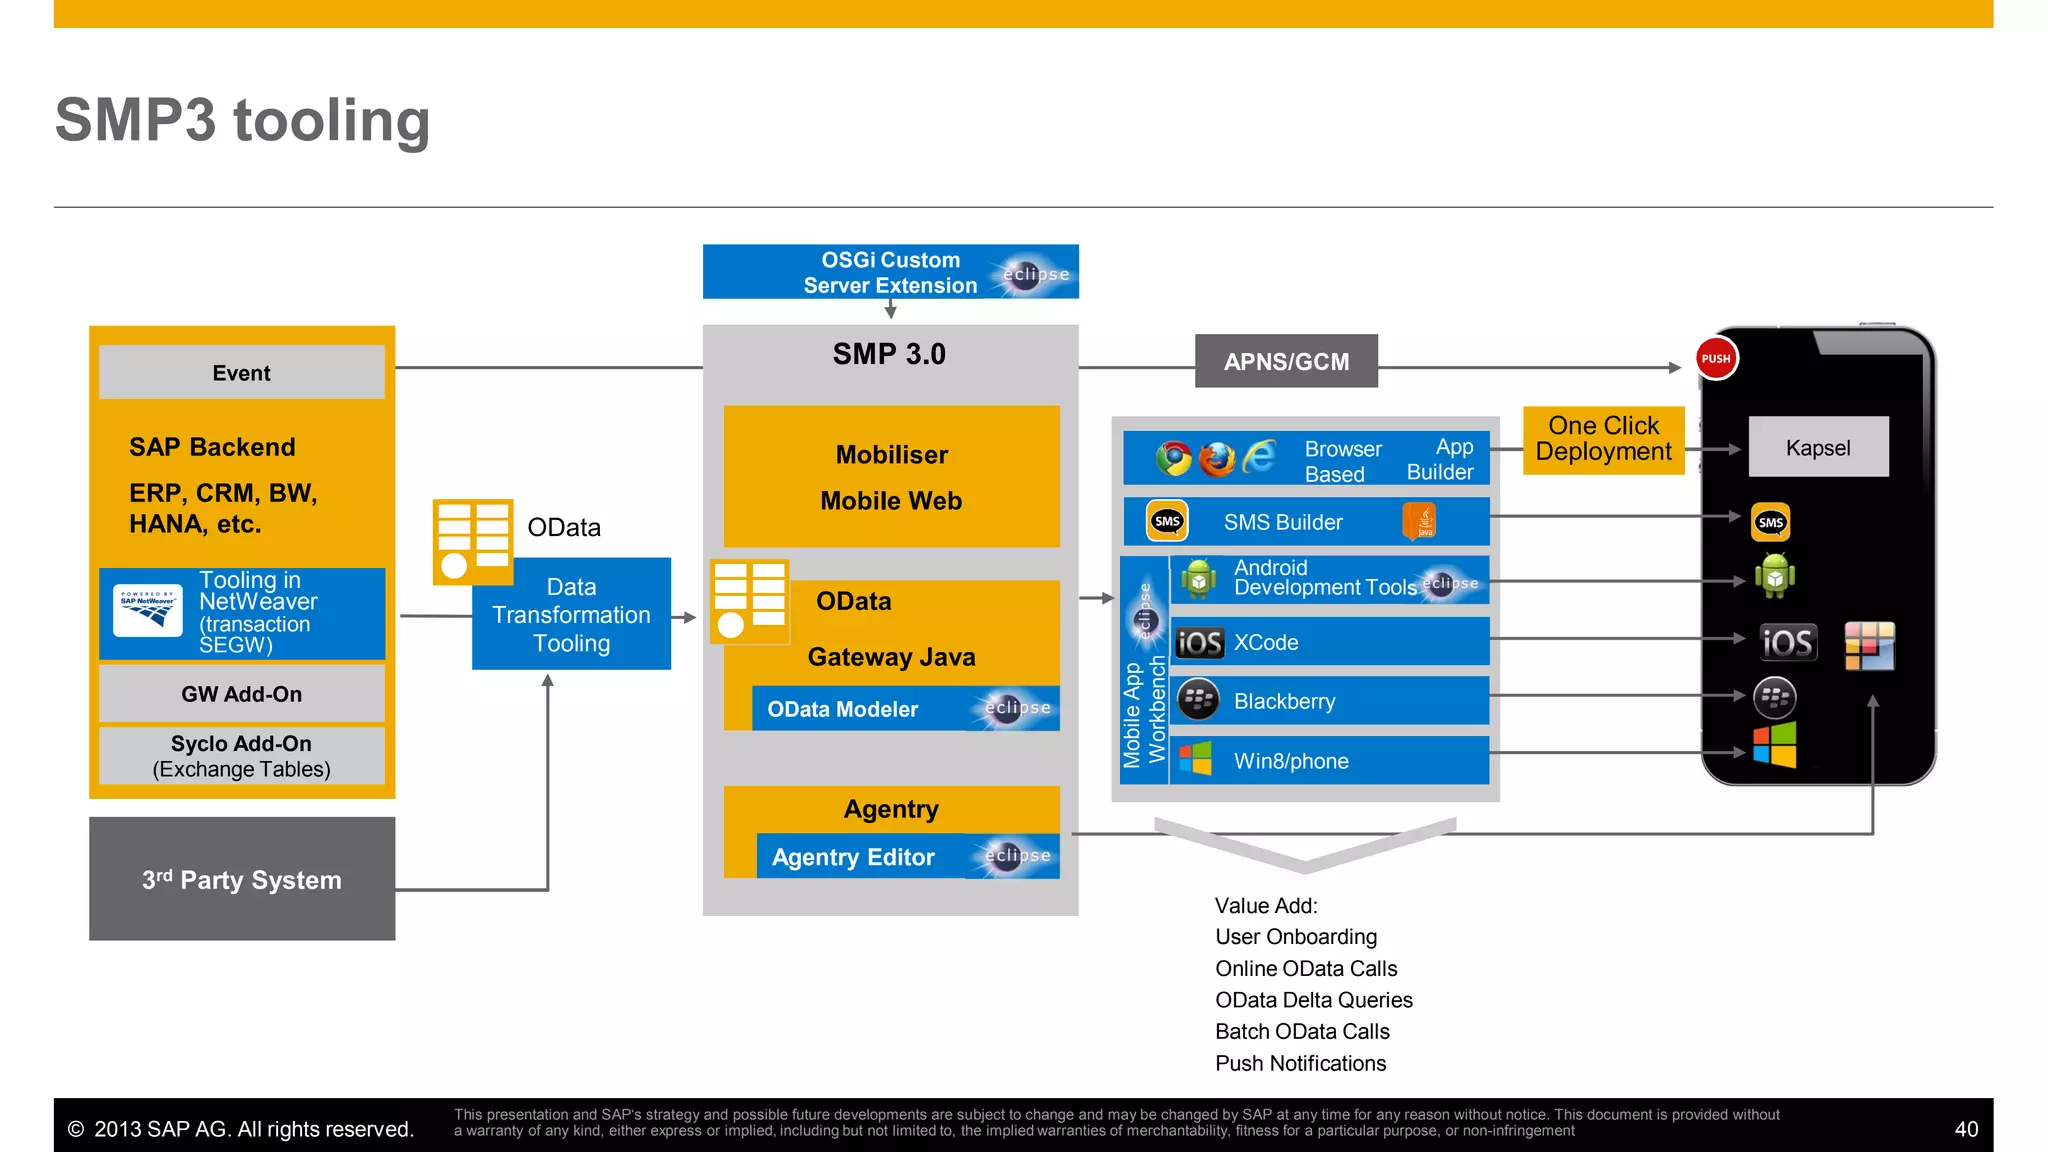Click the SMS Builder label
The width and height of the screenshot is (2048, 1152).
click(1283, 522)
